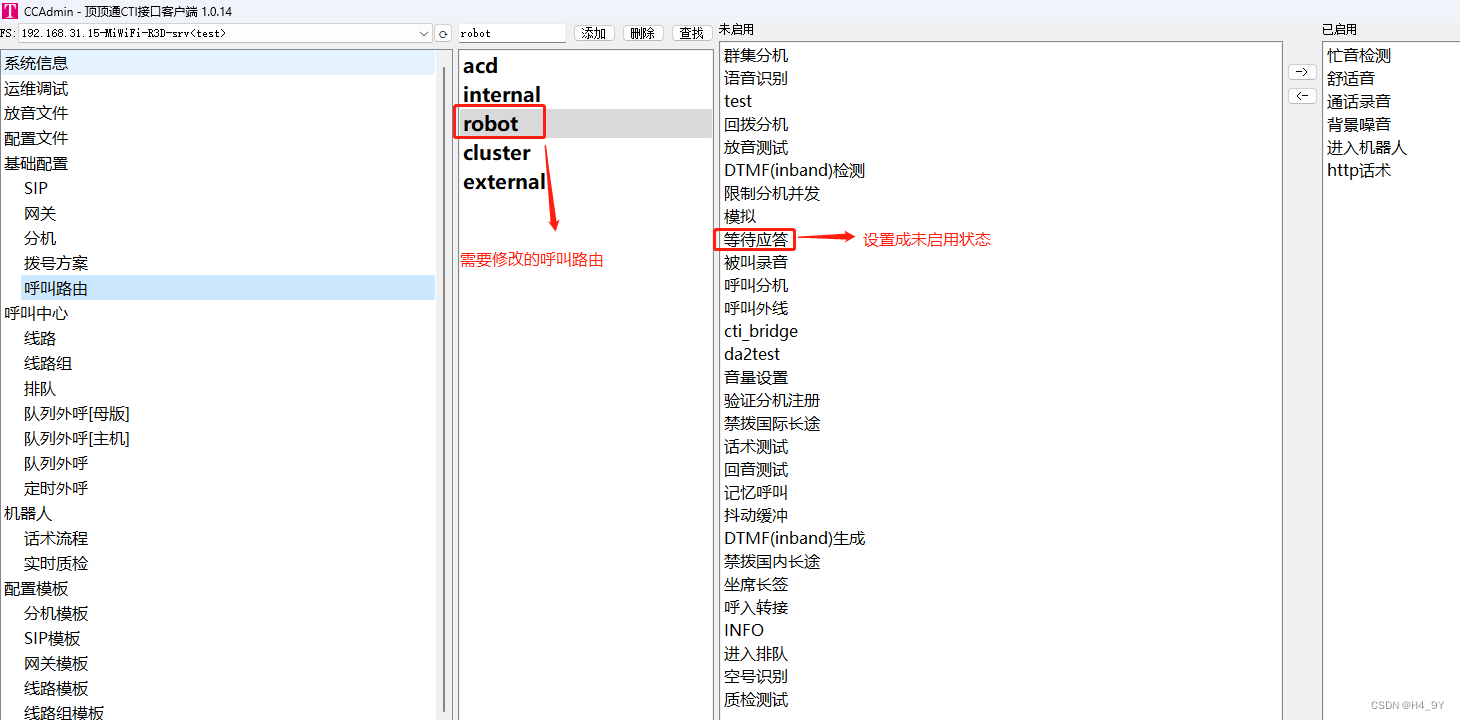1460x720 pixels.
Task: Open 定时外呼 tree item
Action: pyautogui.click(x=56, y=488)
